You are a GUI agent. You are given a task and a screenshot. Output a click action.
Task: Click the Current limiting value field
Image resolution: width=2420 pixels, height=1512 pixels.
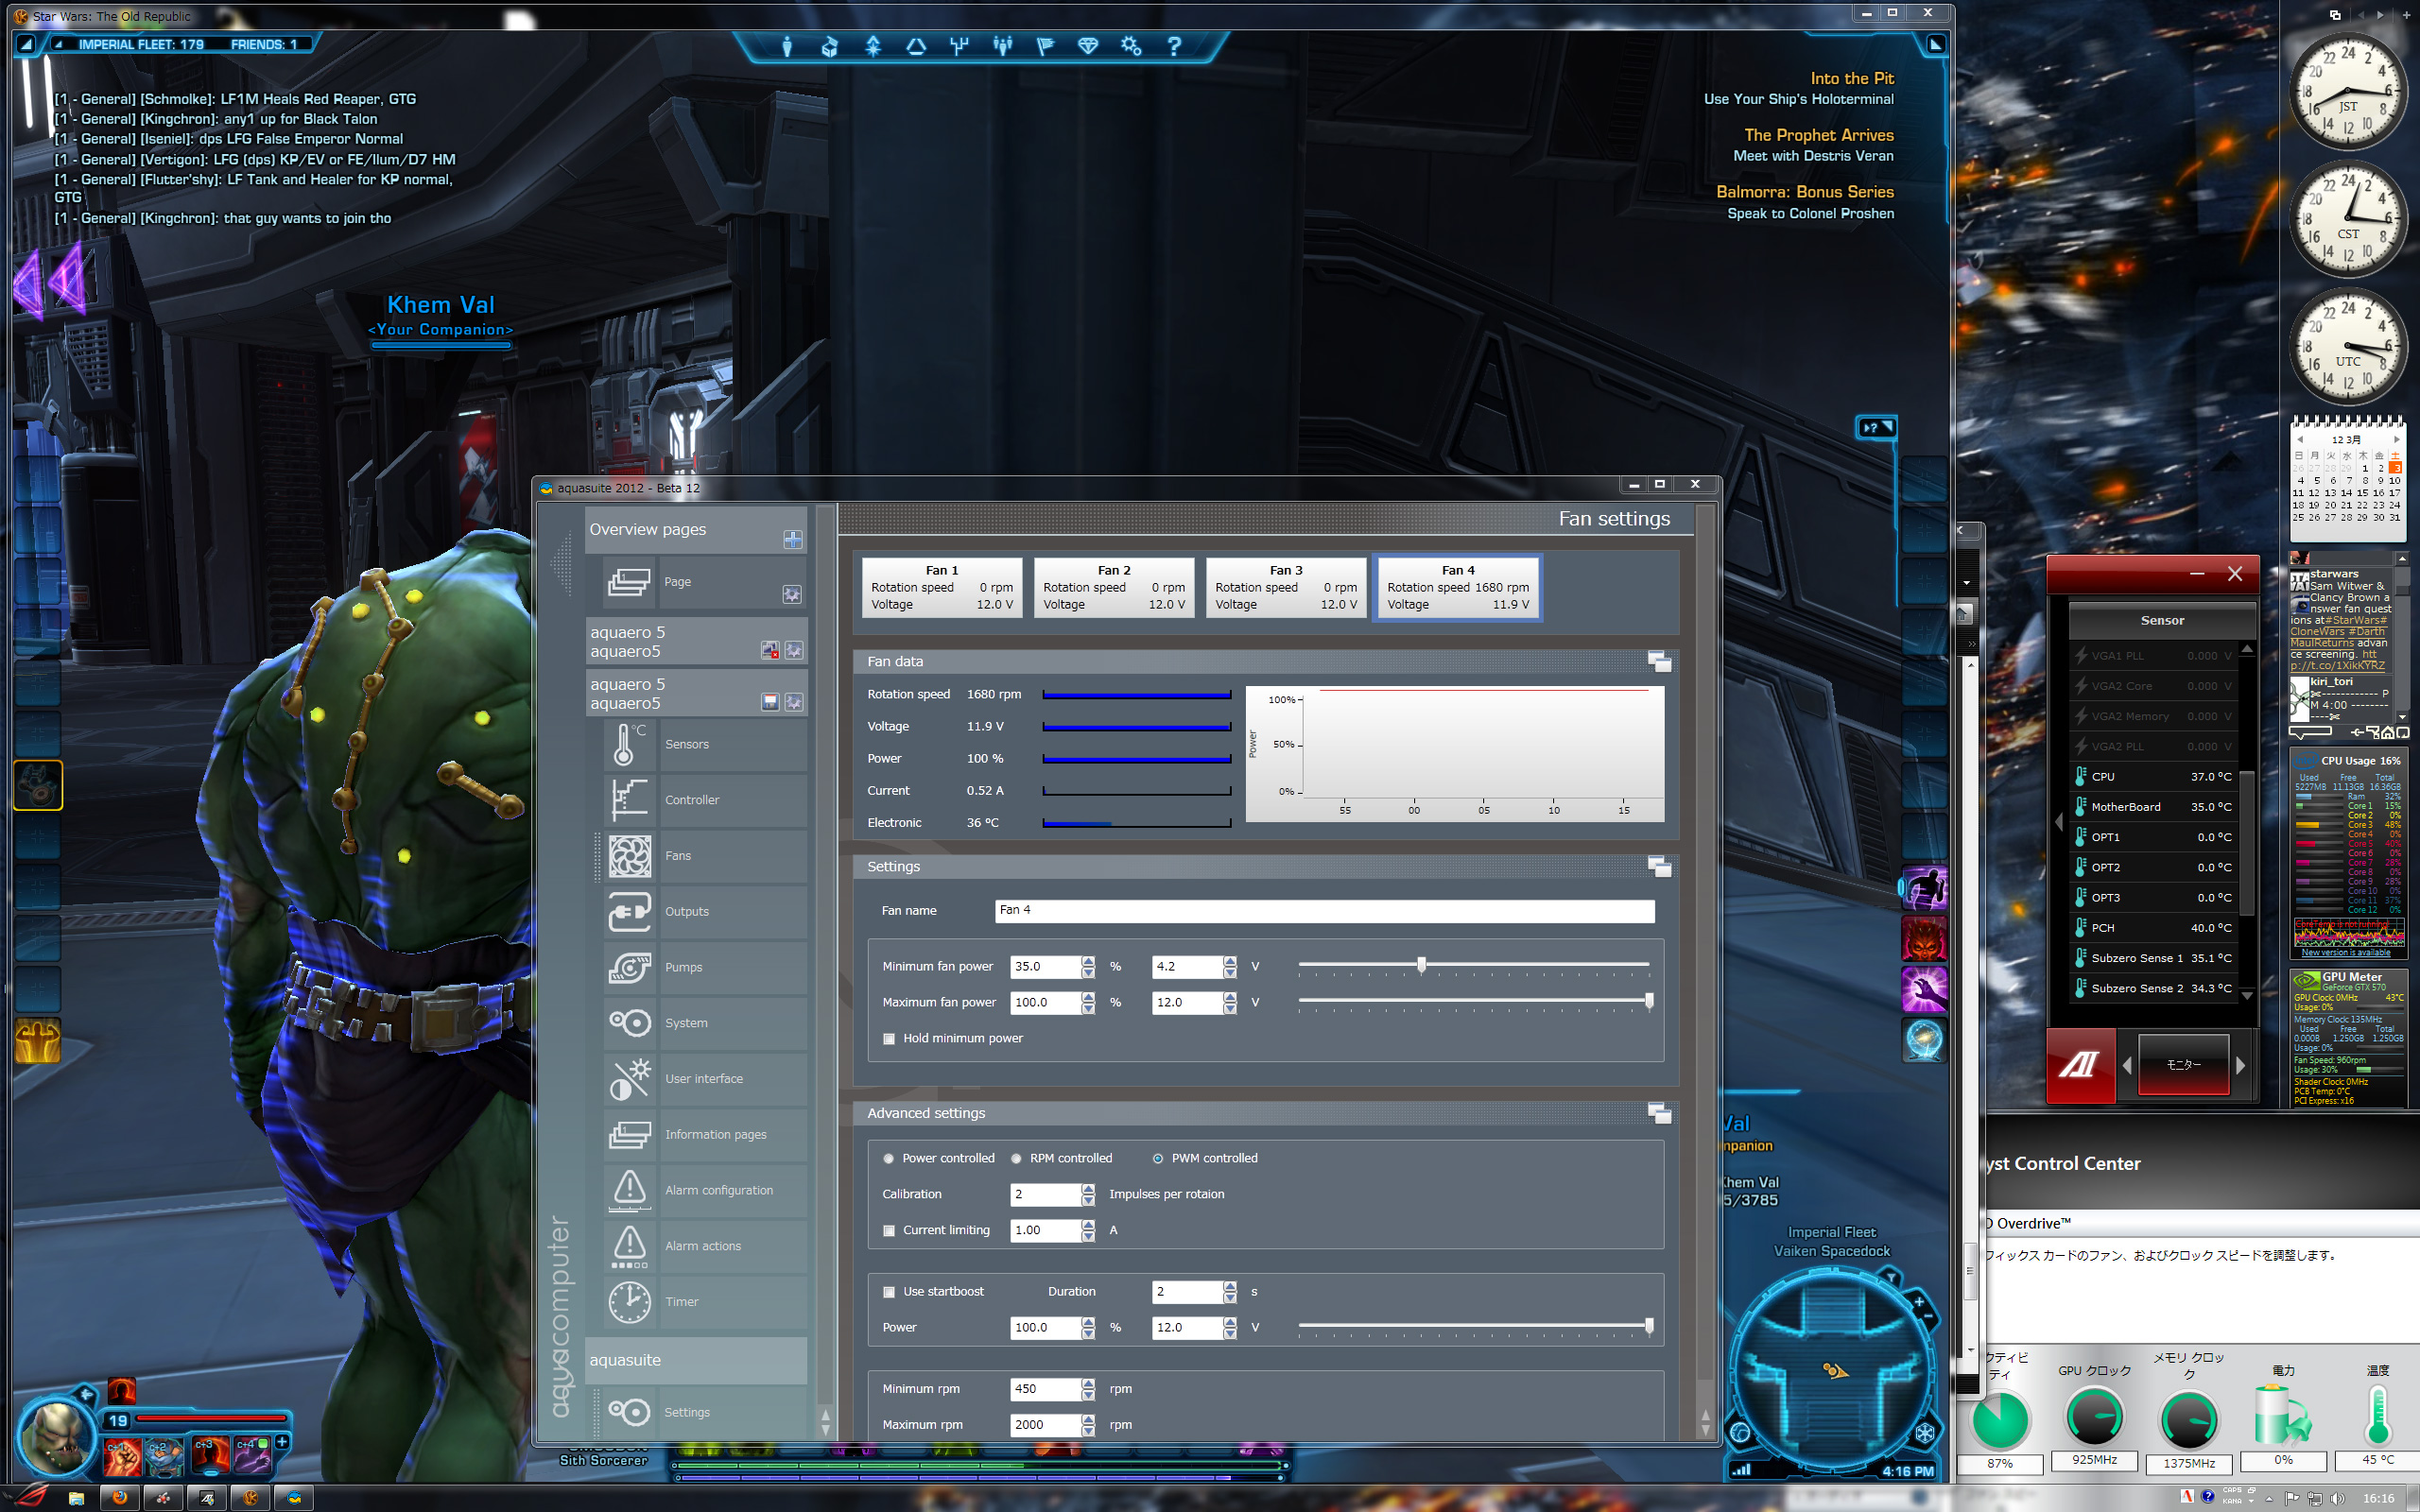click(1047, 1231)
